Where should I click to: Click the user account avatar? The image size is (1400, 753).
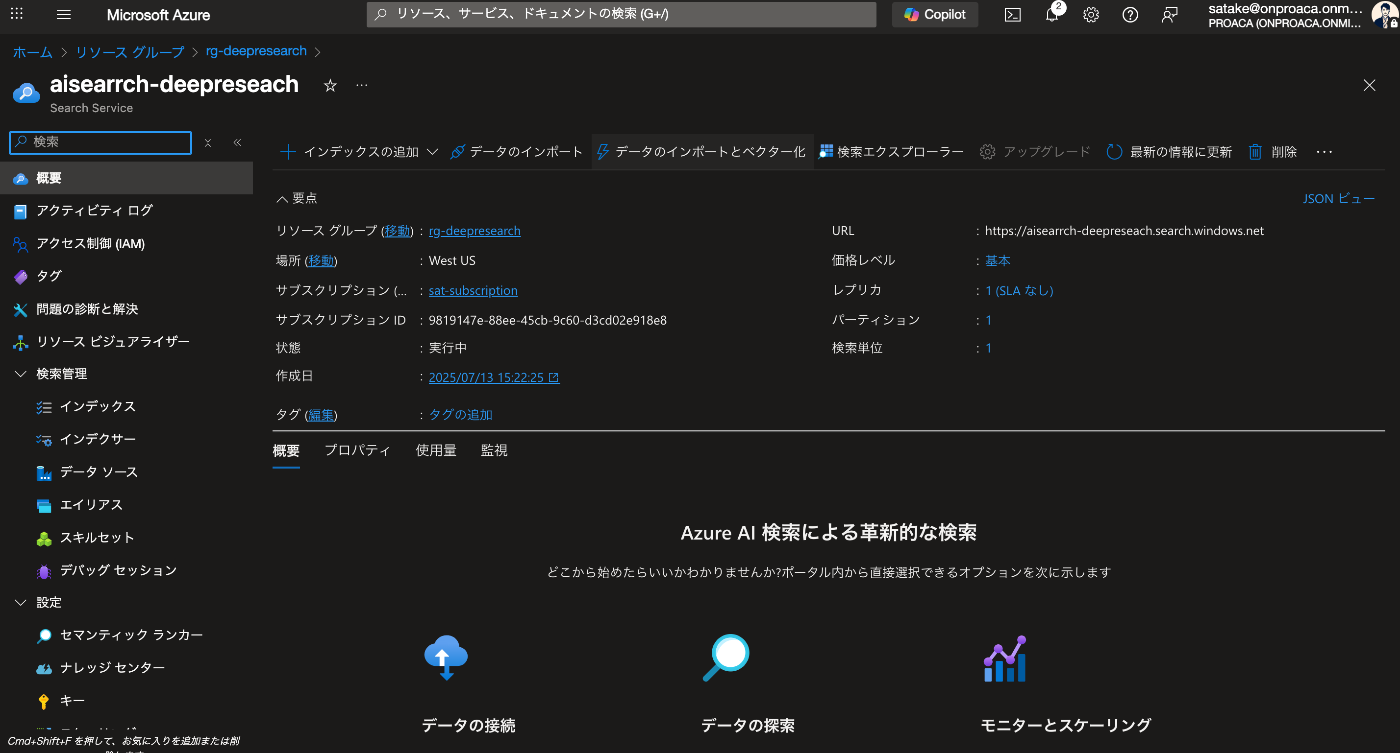[1385, 15]
